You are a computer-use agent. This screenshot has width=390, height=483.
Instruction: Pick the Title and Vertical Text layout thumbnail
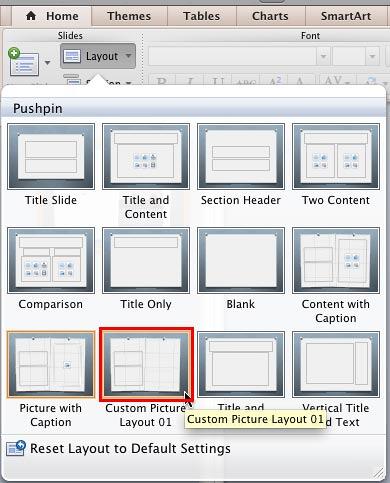241,364
